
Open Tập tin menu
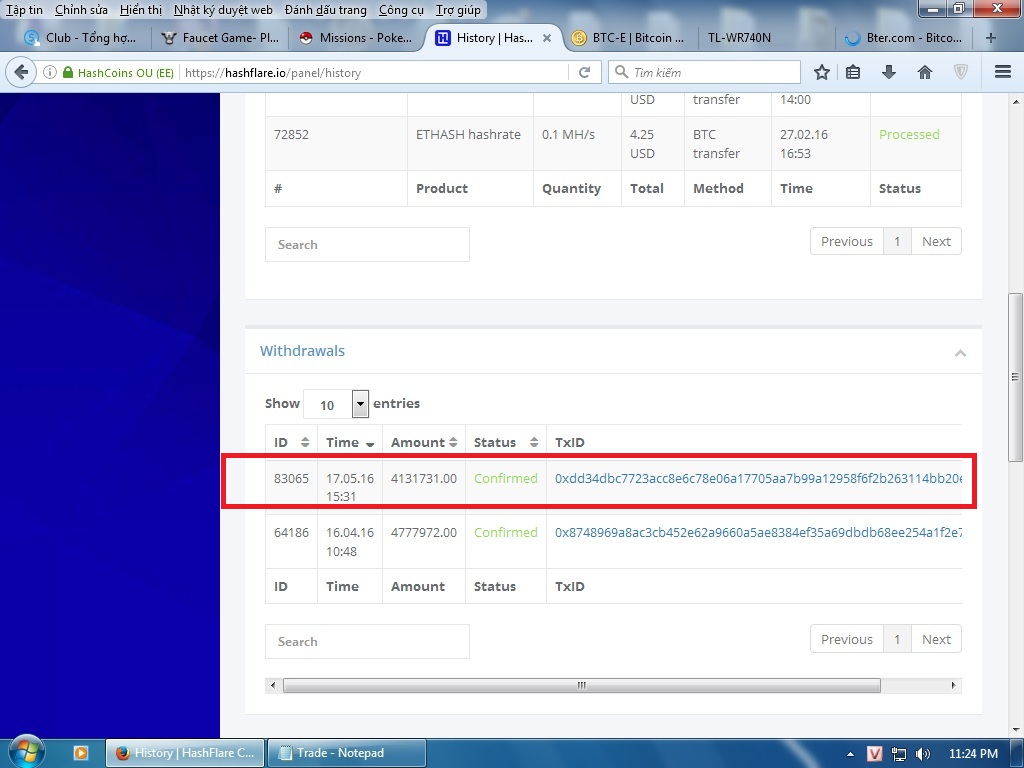(x=24, y=10)
